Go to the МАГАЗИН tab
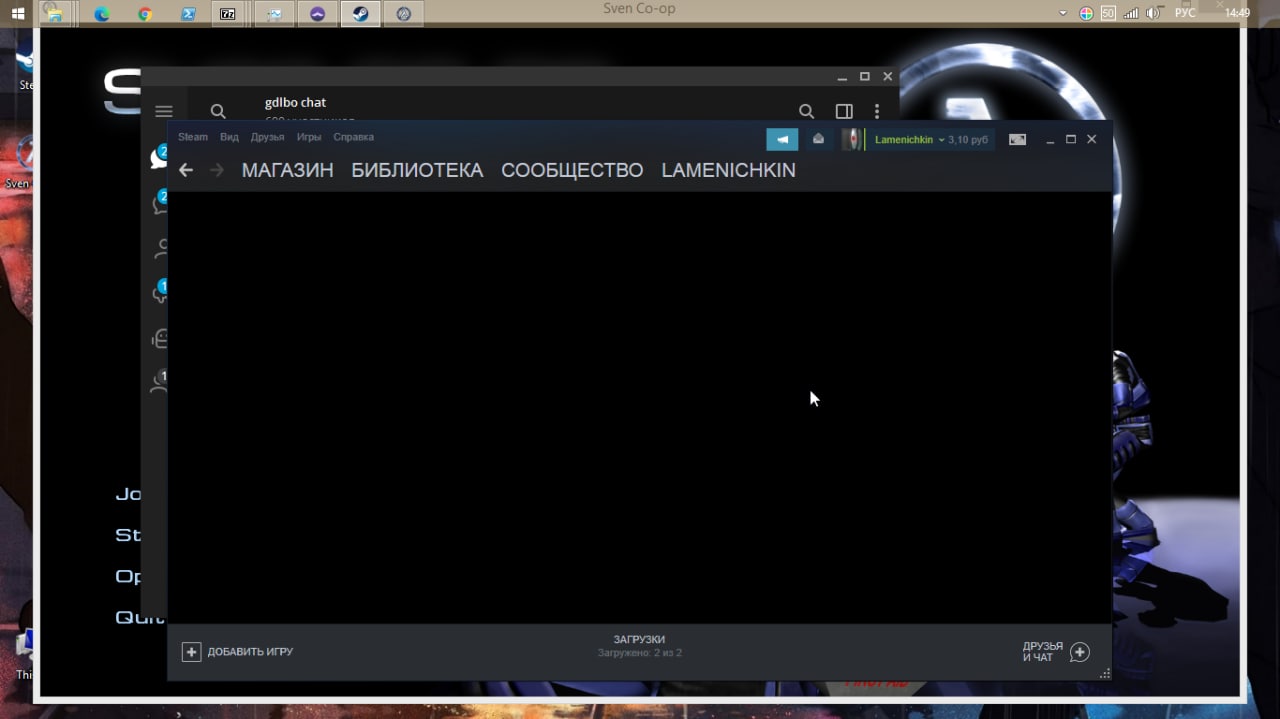 [x=287, y=170]
